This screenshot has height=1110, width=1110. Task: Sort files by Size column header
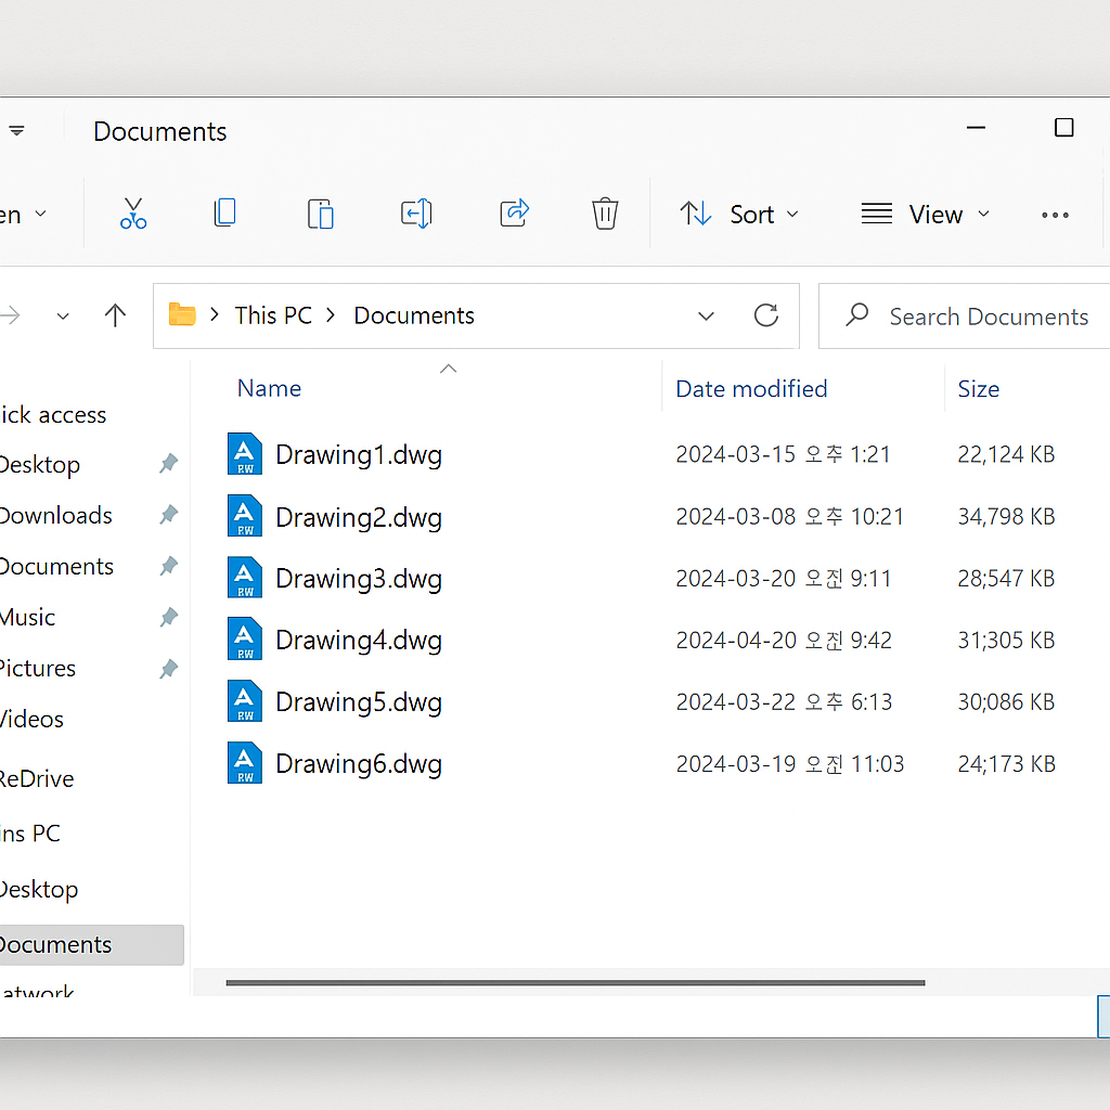pyautogui.click(x=978, y=389)
